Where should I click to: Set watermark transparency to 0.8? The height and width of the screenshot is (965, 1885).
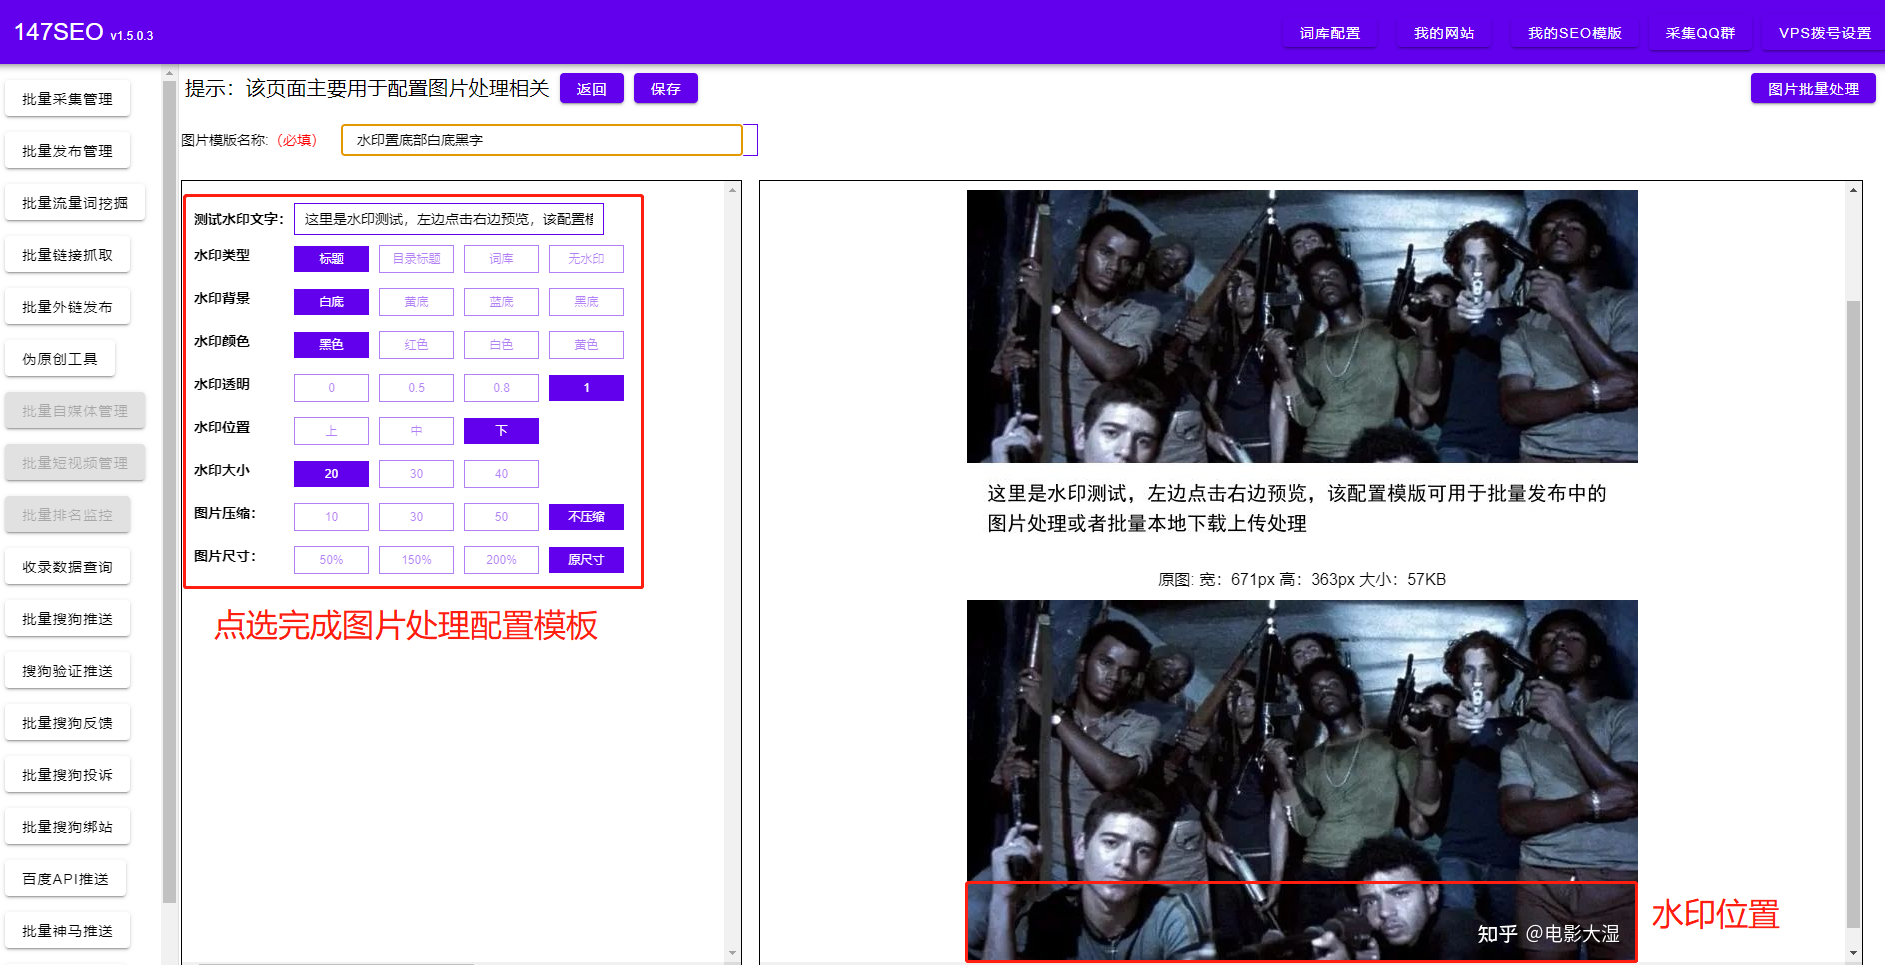[x=501, y=388]
